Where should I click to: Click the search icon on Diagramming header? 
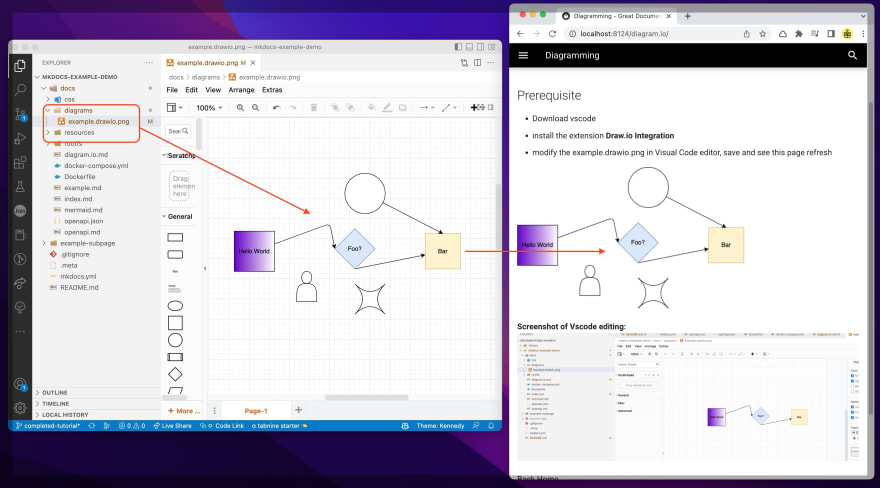(x=852, y=55)
